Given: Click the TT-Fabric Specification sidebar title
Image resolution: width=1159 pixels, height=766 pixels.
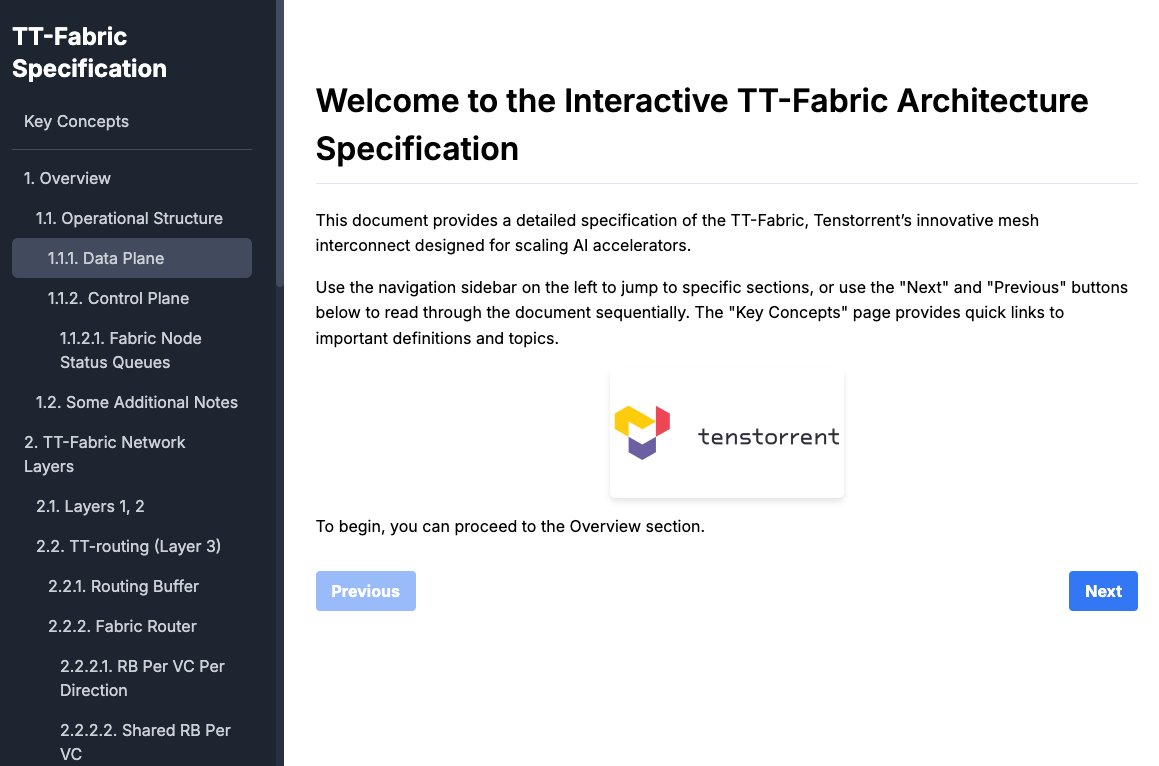Looking at the screenshot, I should pos(89,52).
